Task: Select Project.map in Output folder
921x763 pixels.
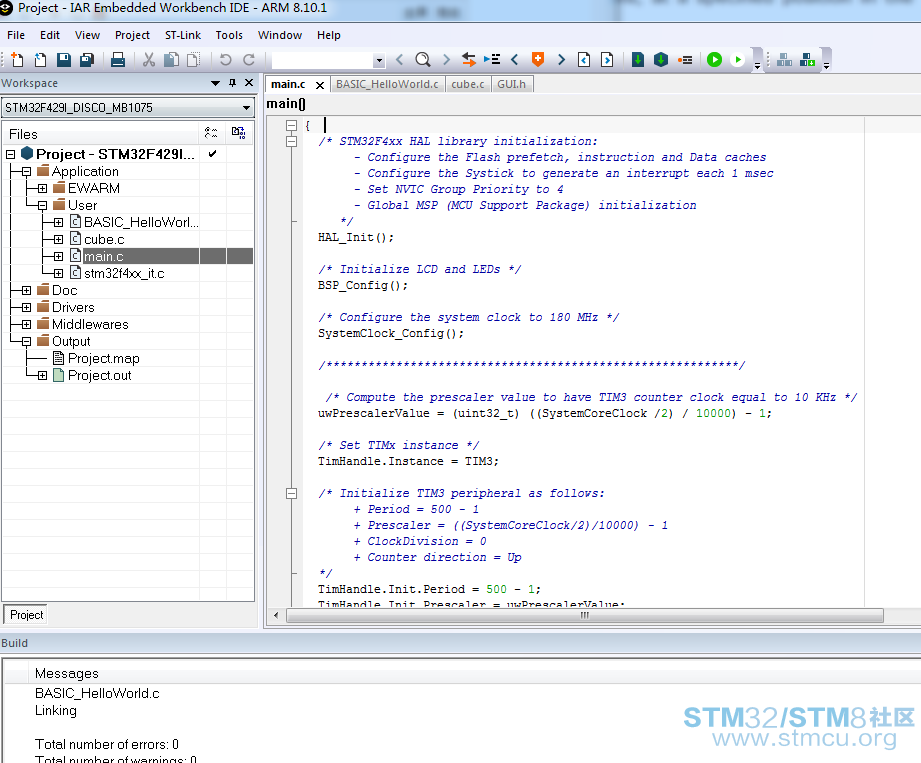Action: click(x=103, y=359)
